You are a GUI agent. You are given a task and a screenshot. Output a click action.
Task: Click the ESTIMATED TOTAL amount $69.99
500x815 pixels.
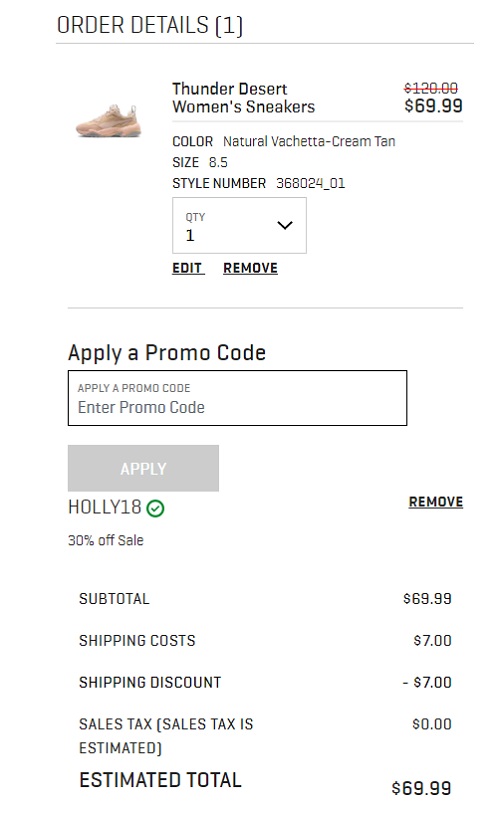[422, 788]
